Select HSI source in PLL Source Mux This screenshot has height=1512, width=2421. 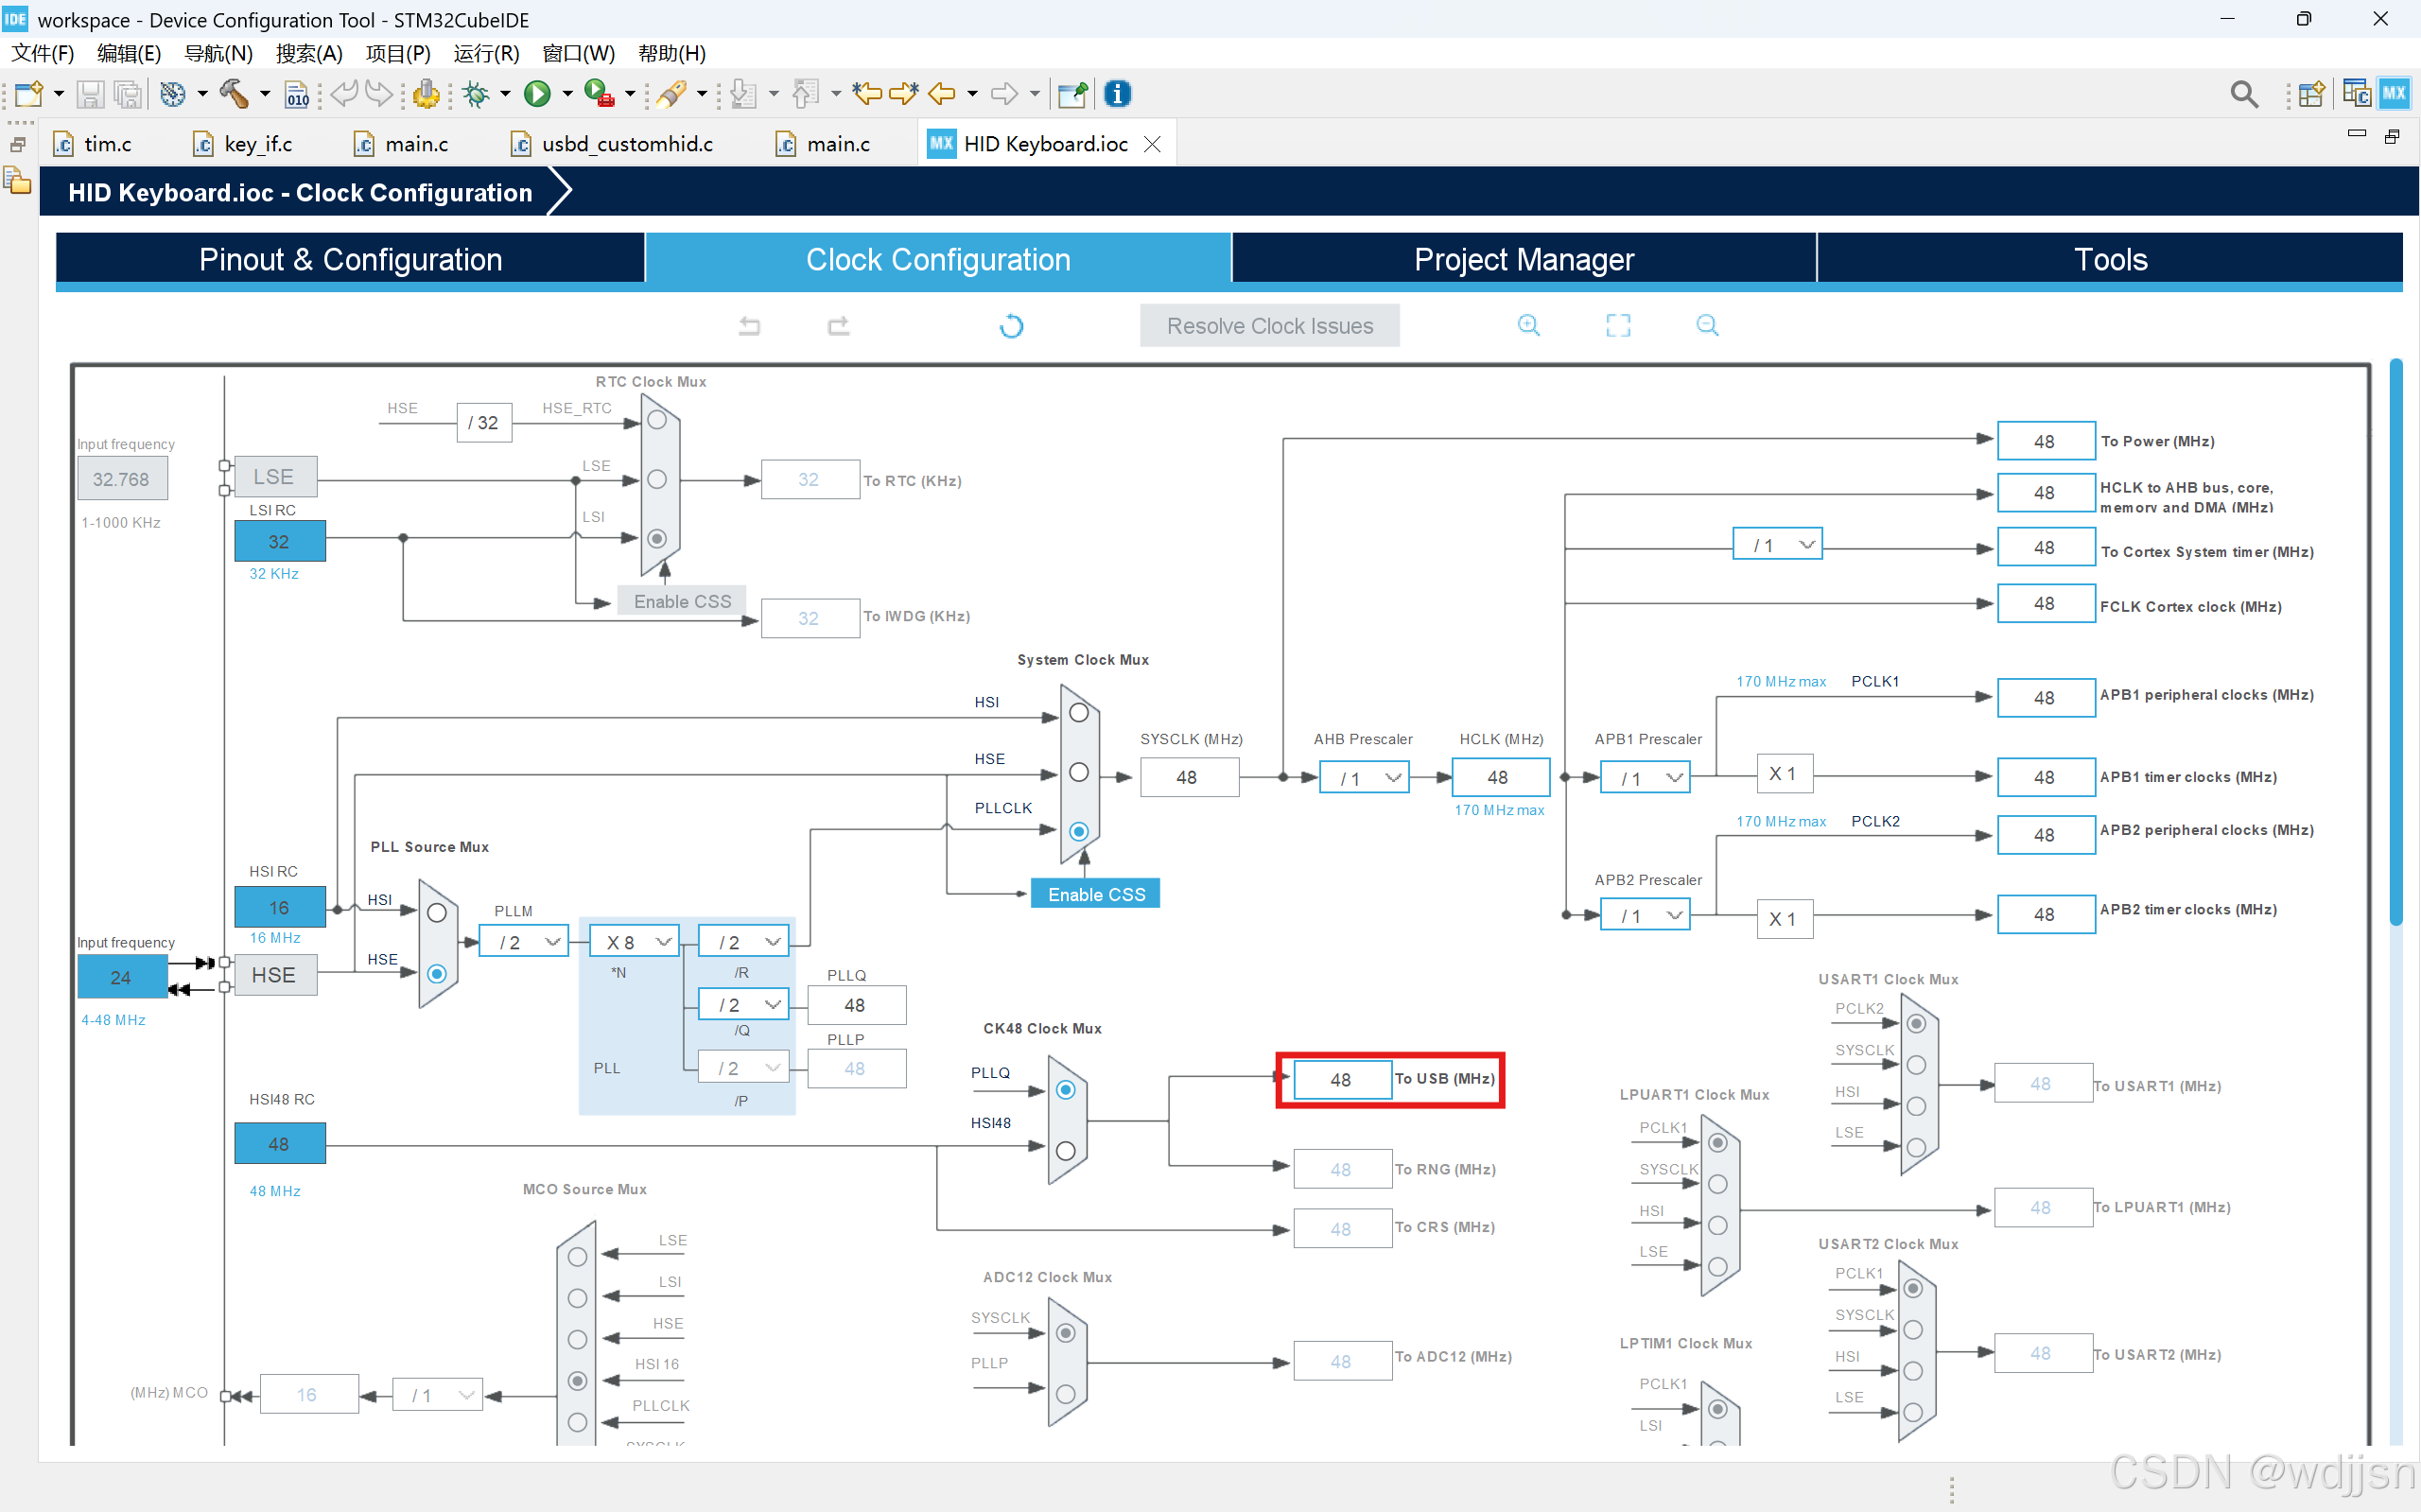pyautogui.click(x=436, y=912)
